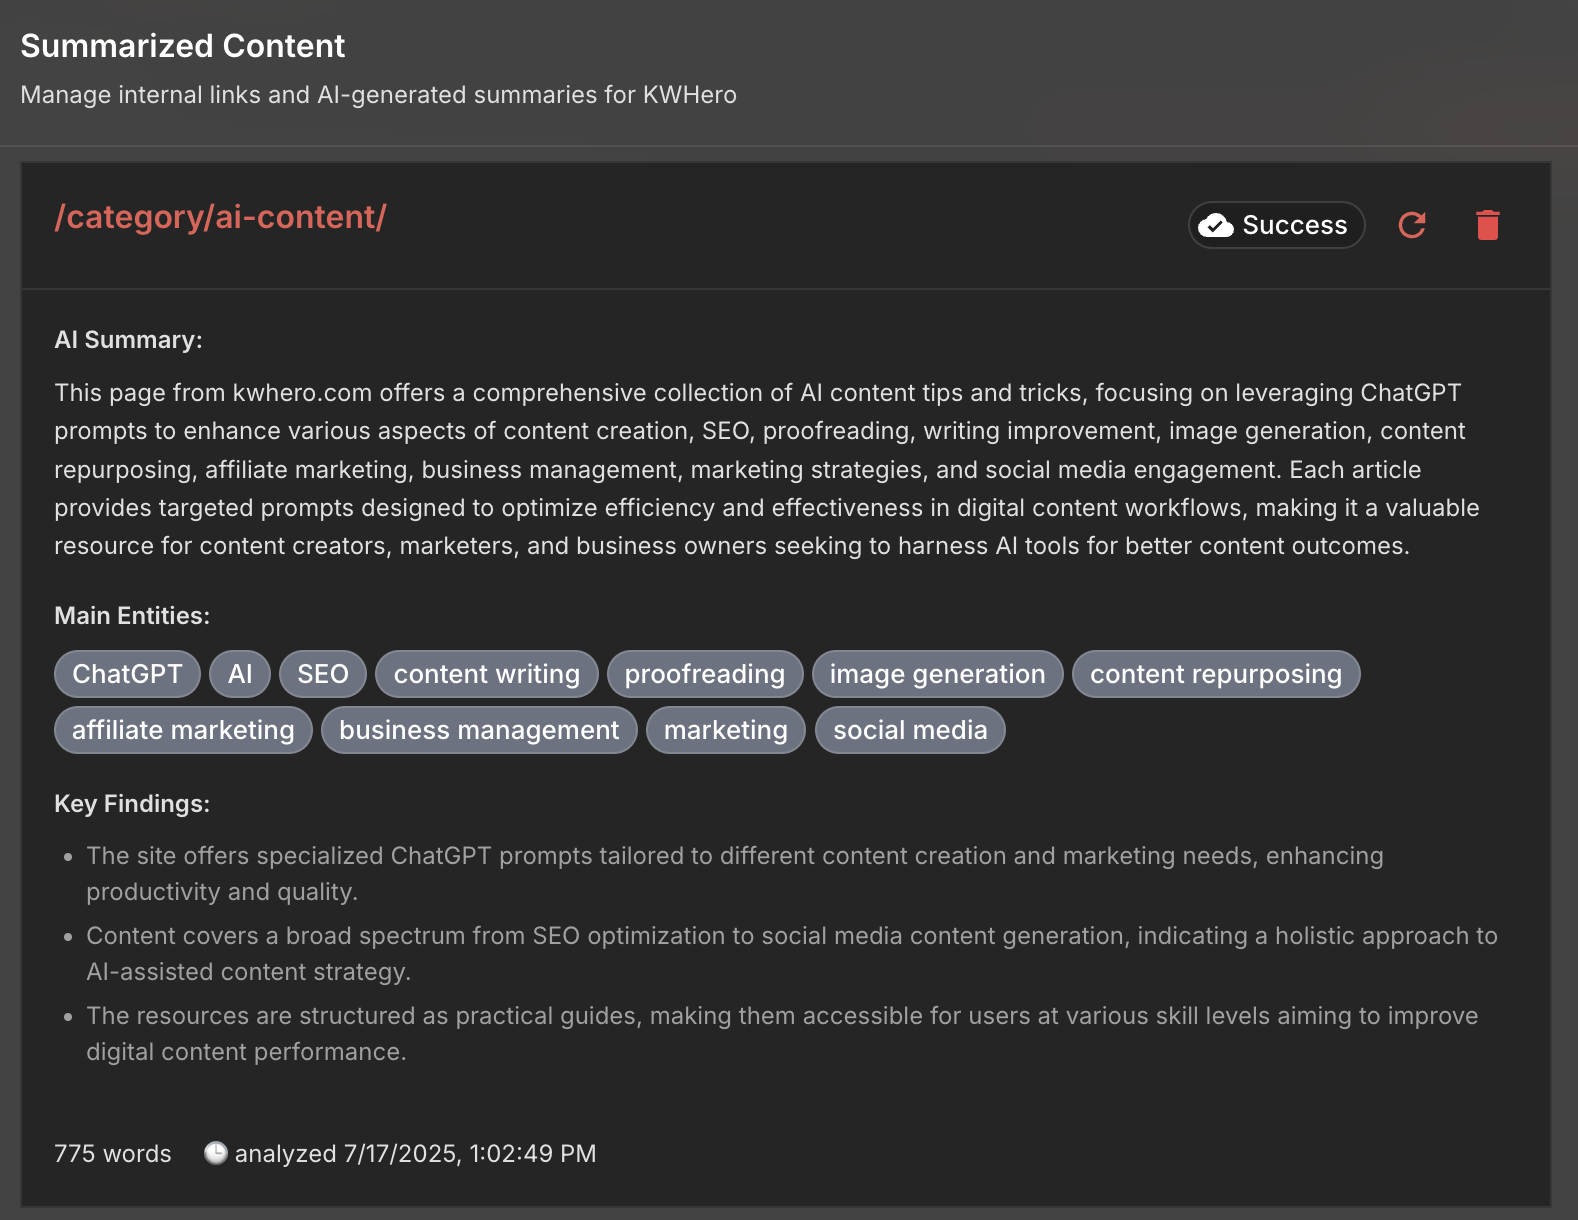
Task: Click the 775 words count text
Action: coord(112,1153)
